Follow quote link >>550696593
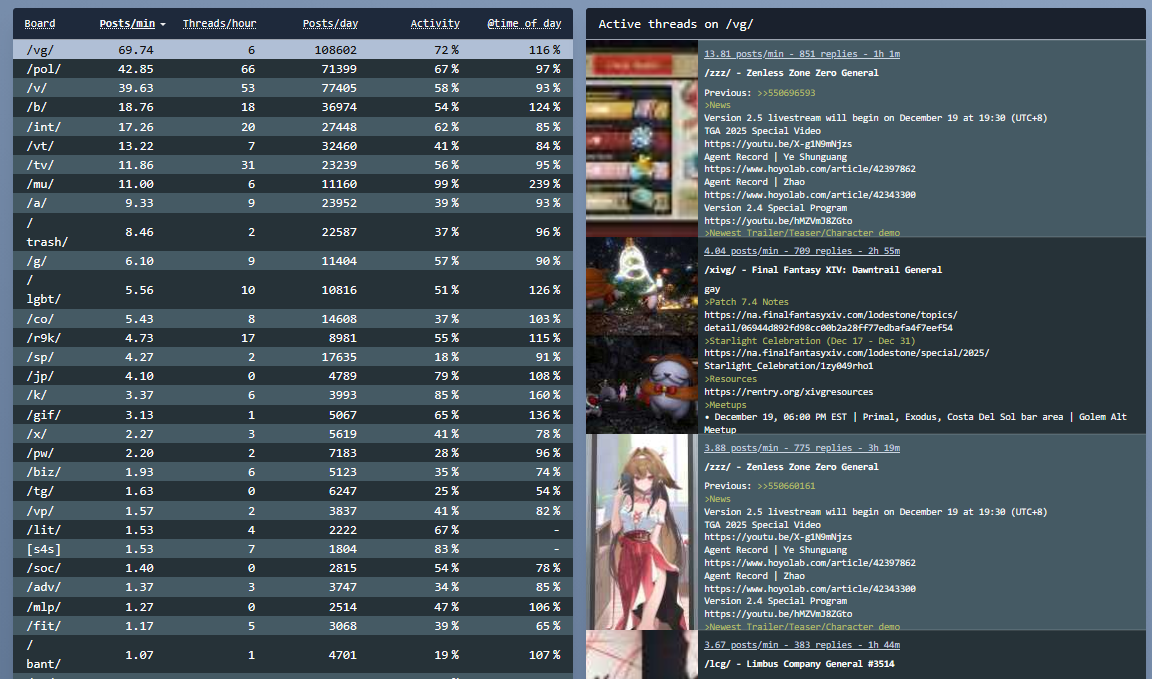Screen dimensions: 1152x679 click(x=786, y=93)
